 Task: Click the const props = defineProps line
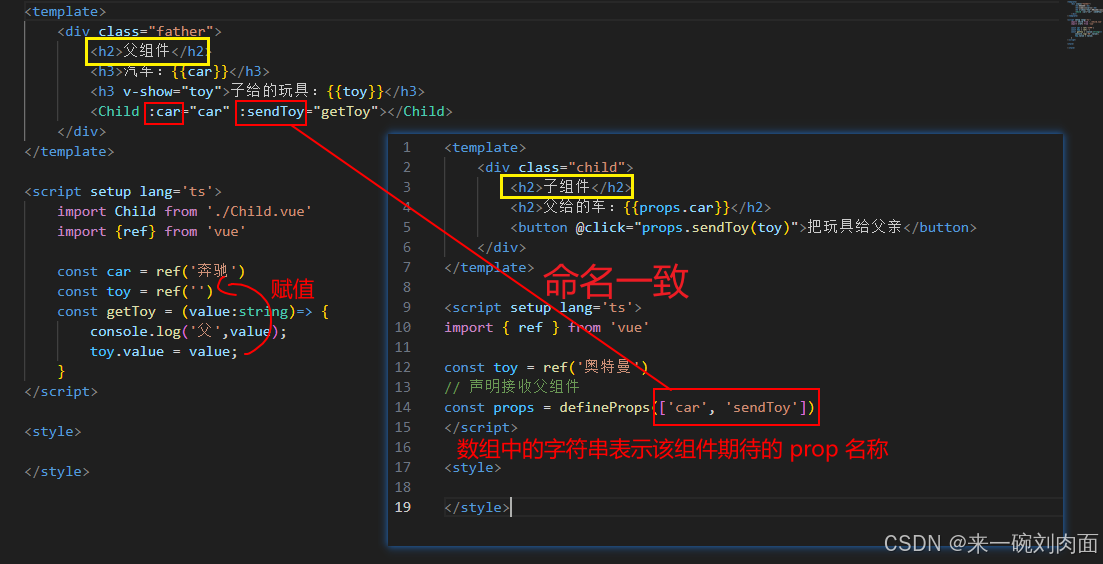pos(630,407)
